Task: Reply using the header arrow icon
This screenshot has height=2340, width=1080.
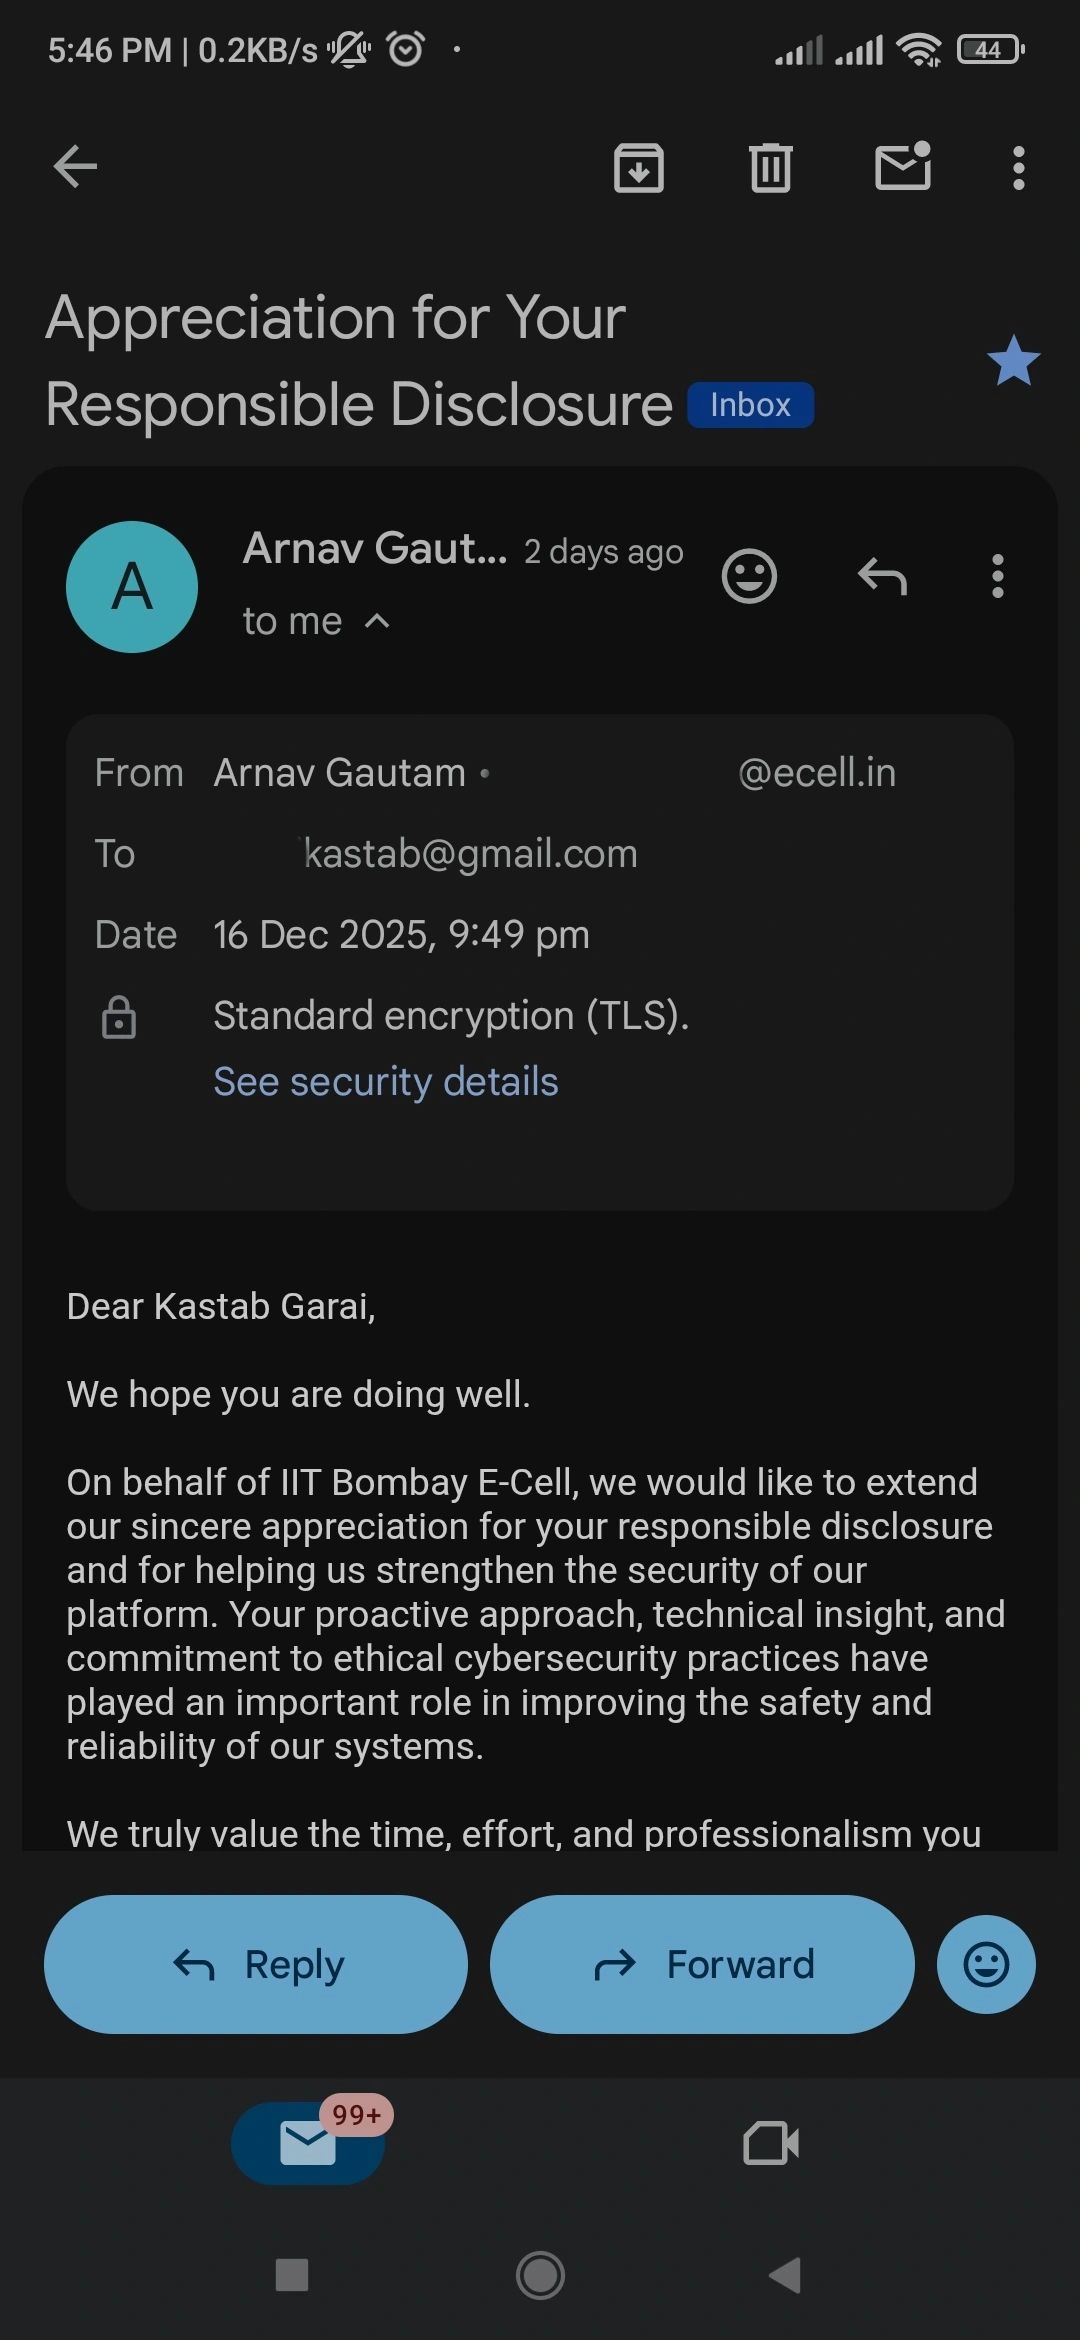Action: tap(882, 576)
